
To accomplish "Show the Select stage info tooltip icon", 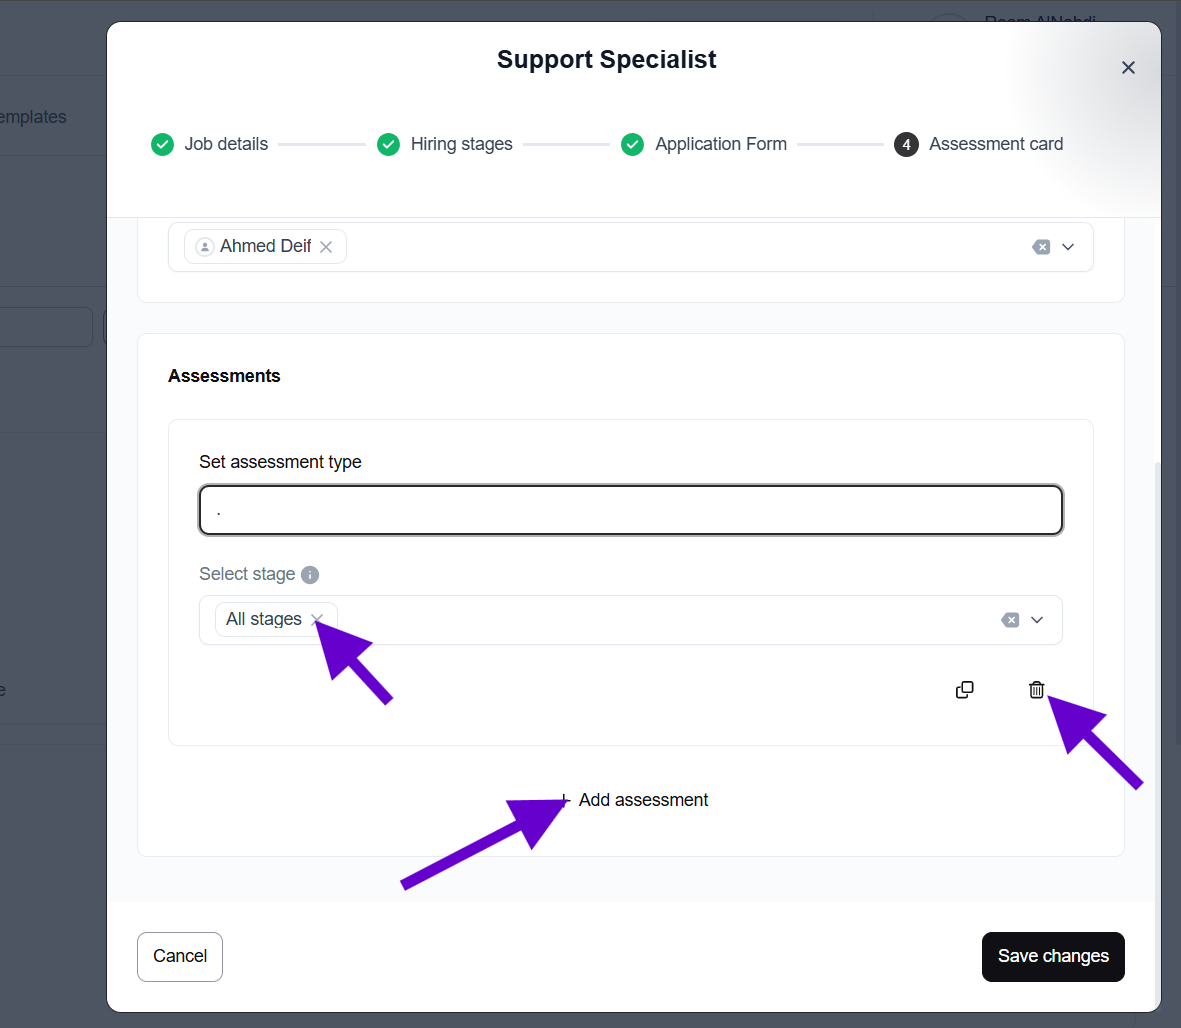I will [310, 575].
